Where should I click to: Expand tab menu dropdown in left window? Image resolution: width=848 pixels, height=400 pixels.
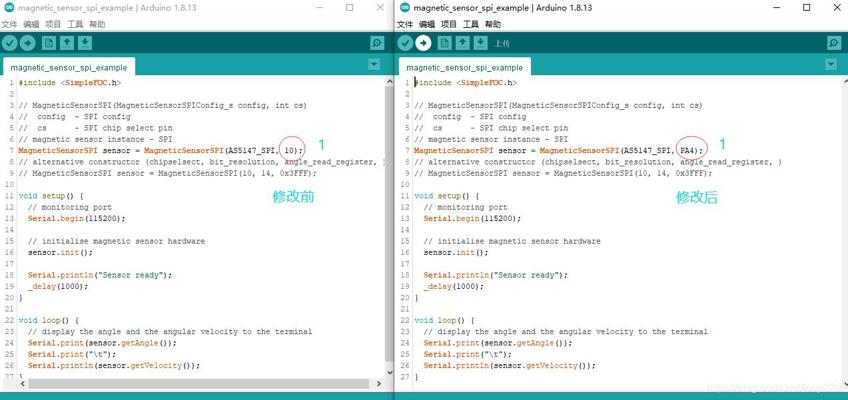point(374,65)
